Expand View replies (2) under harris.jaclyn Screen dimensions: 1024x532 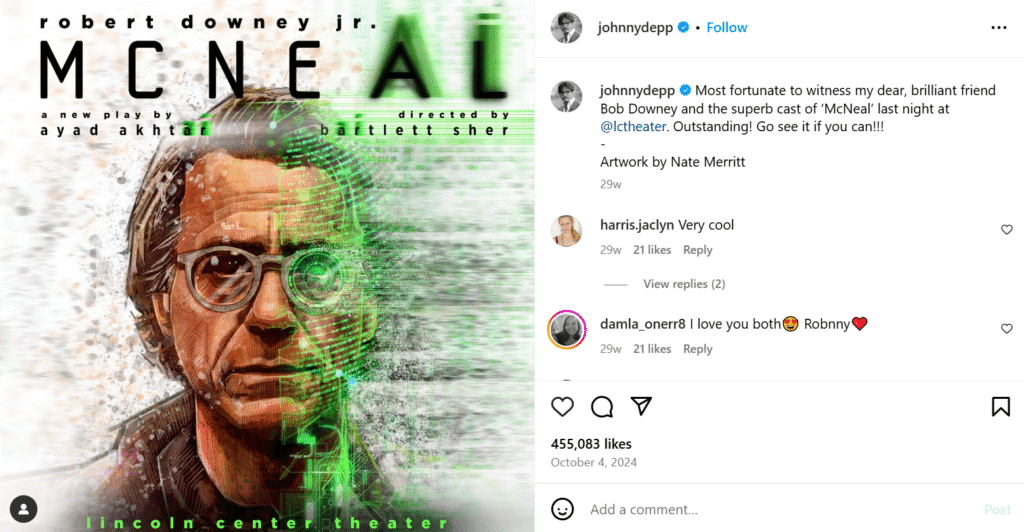tap(684, 284)
